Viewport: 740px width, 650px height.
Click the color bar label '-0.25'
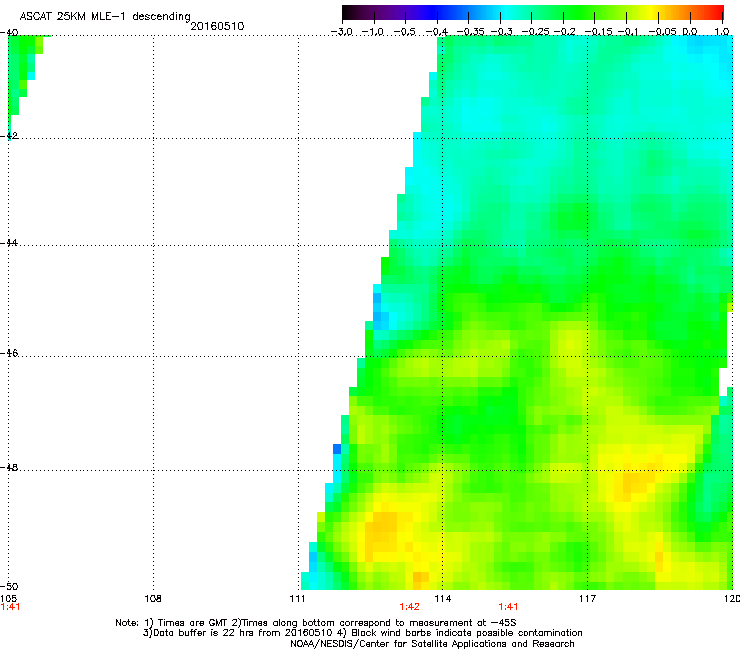536,32
